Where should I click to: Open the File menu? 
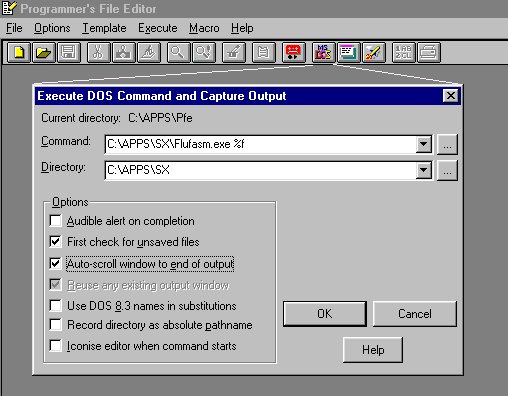[x=14, y=28]
